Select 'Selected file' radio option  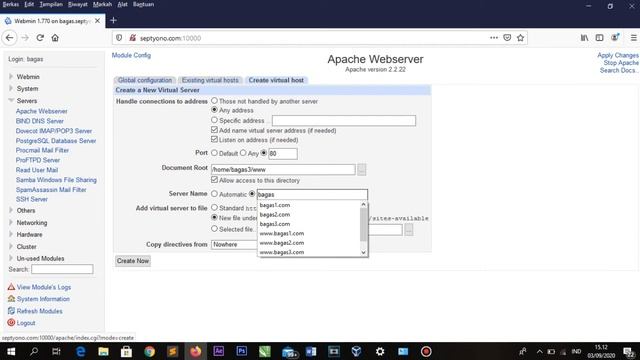coord(214,229)
